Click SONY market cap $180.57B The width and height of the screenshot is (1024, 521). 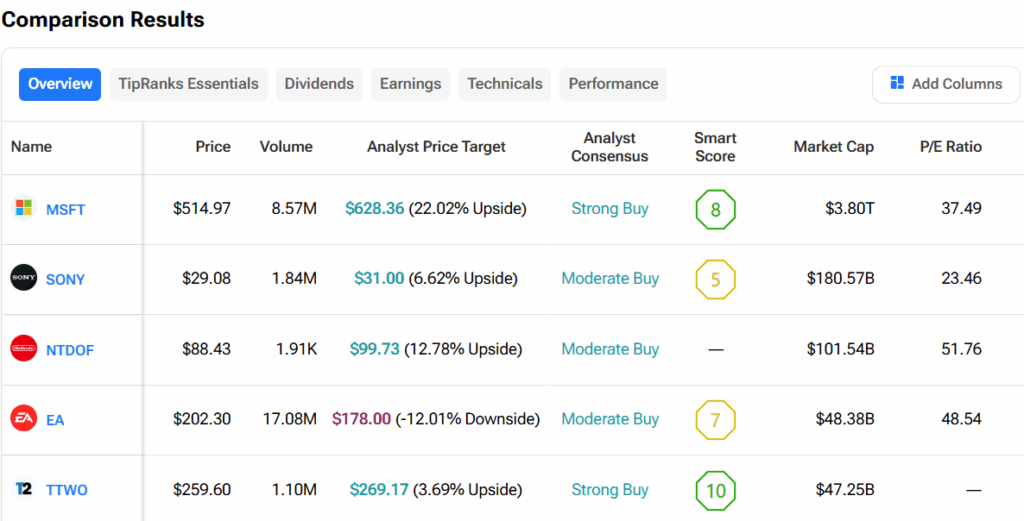(x=840, y=279)
